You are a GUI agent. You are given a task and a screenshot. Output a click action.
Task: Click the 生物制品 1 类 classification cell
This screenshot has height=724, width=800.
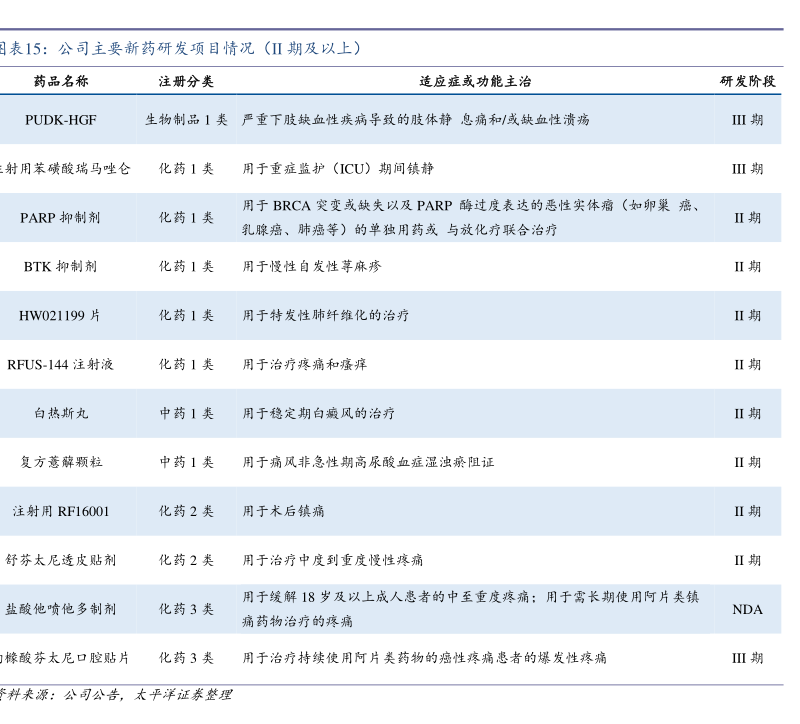point(186,120)
